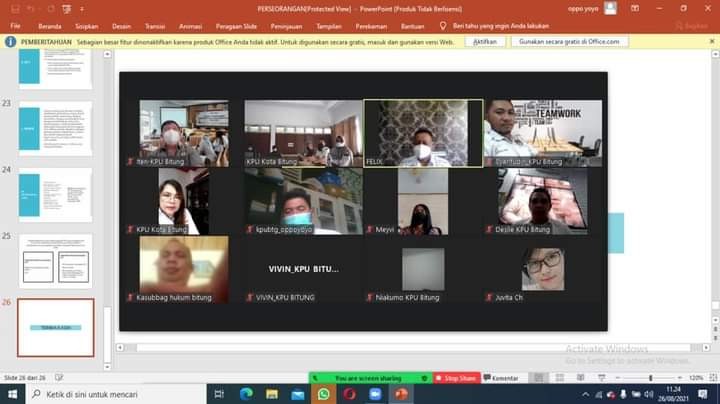
Task: Open the File menu
Action: pos(15,25)
